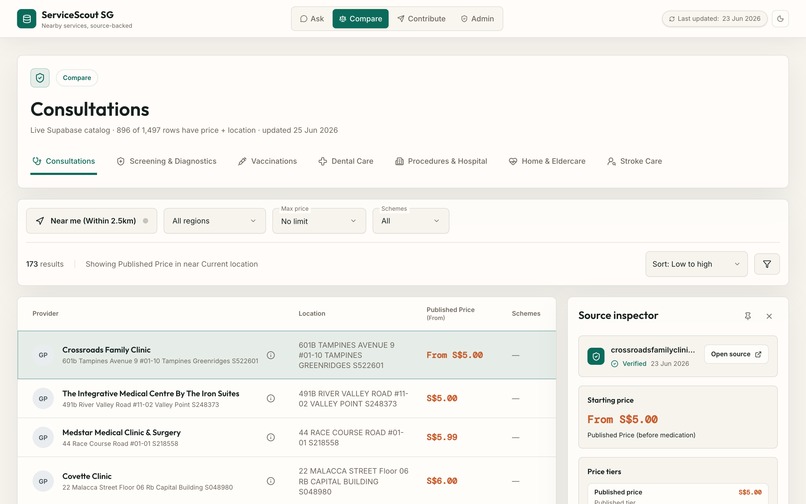
Task: Click the green shield icon beside crossroadsfamilyclini source
Action: (x=596, y=356)
